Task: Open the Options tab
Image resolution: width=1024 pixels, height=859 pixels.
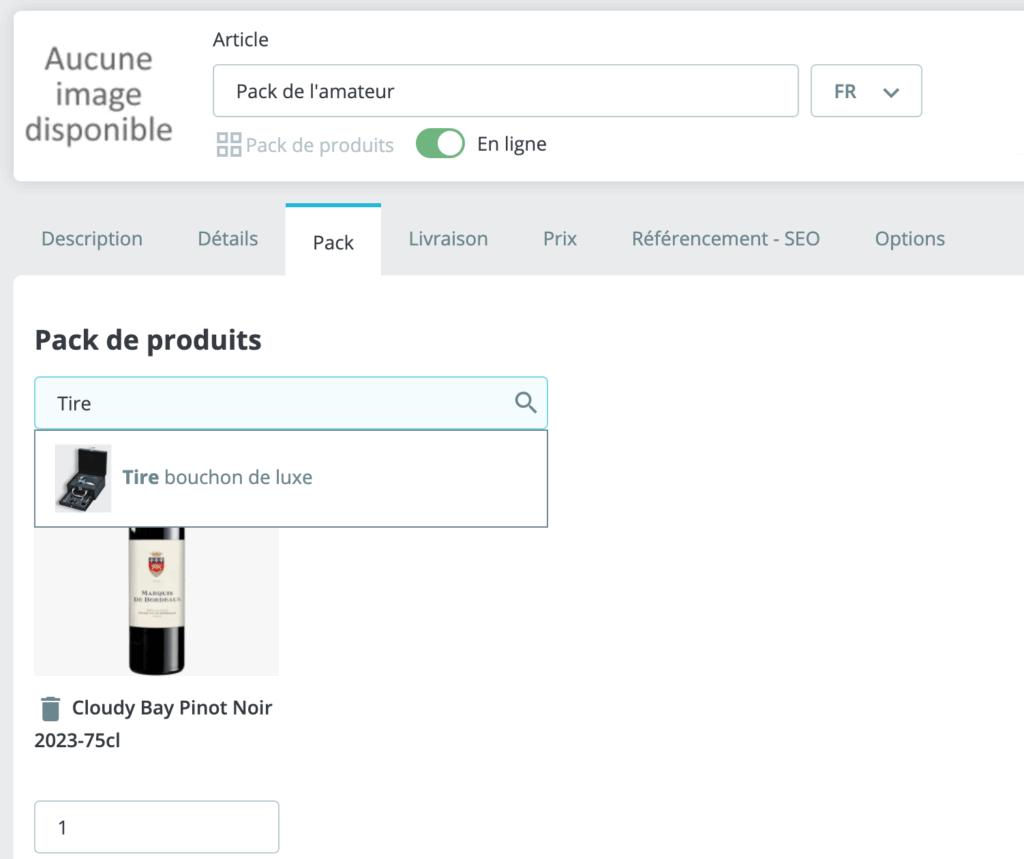Action: click(909, 239)
